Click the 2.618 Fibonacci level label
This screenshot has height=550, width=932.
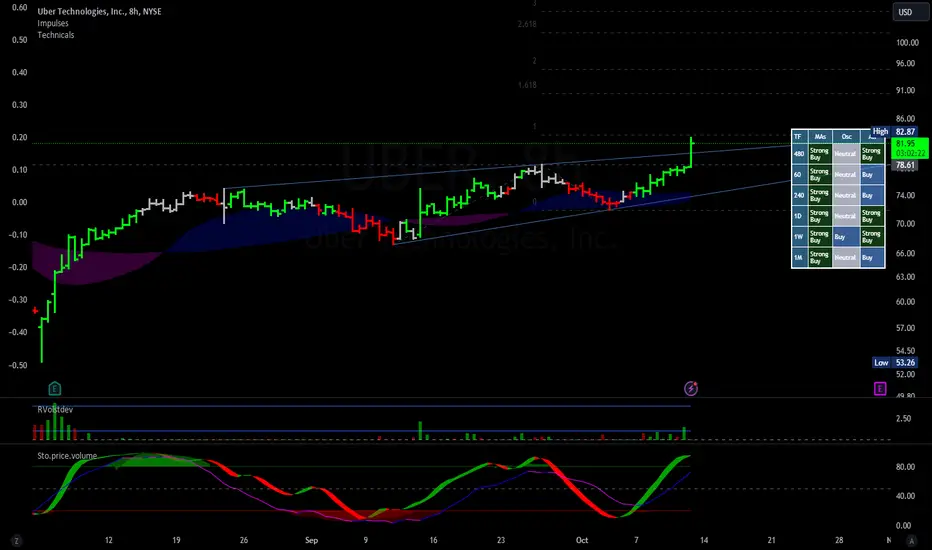point(527,24)
